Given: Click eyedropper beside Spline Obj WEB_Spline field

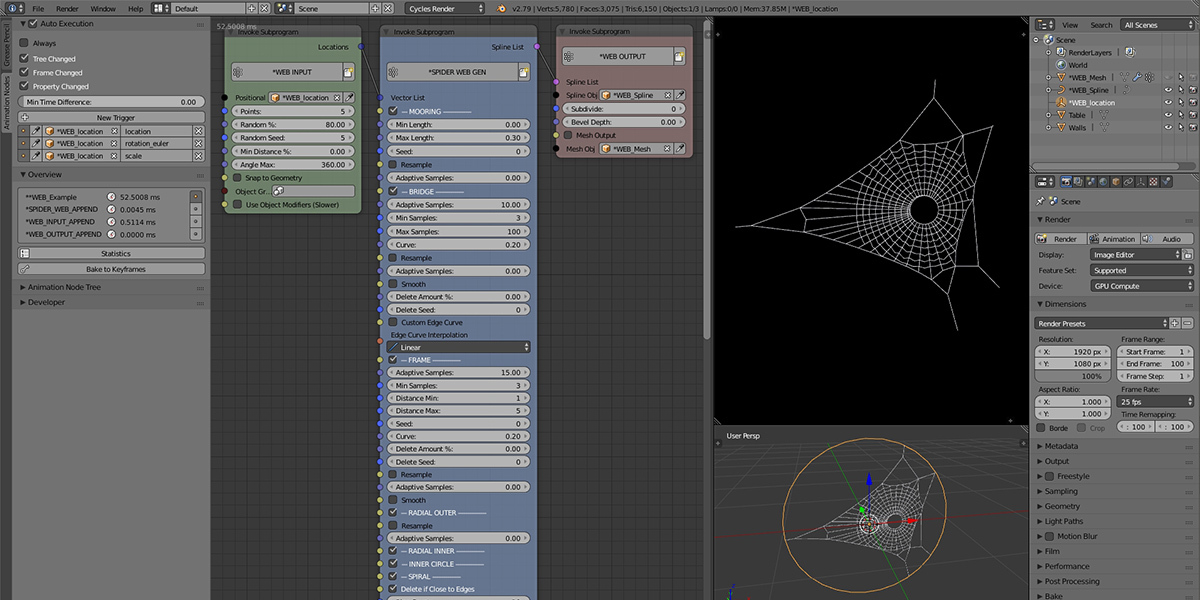Looking at the screenshot, I should pos(680,95).
